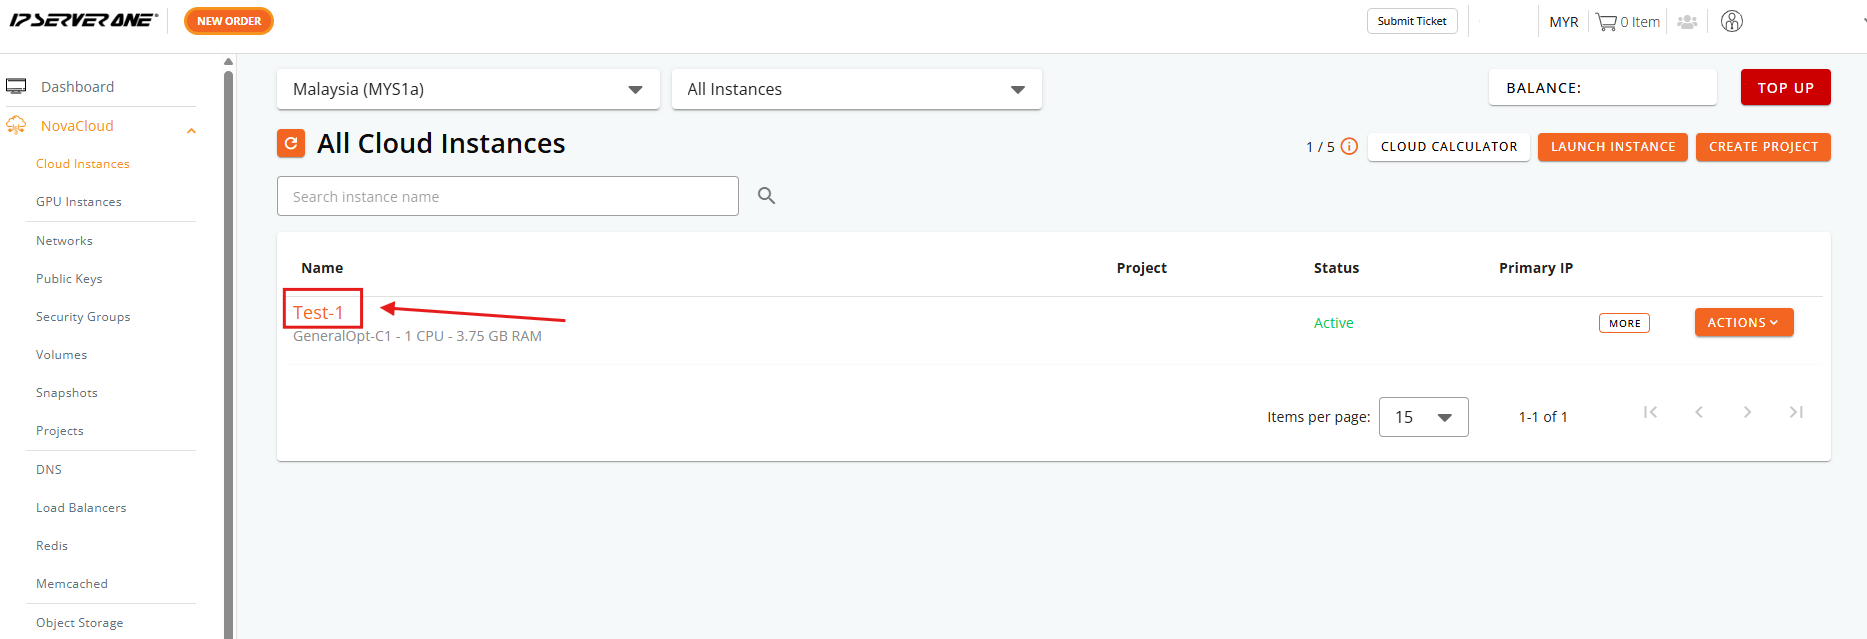Image resolution: width=1867 pixels, height=639 pixels.
Task: Collapse the NovaCloud sidebar section
Action: [191, 130]
